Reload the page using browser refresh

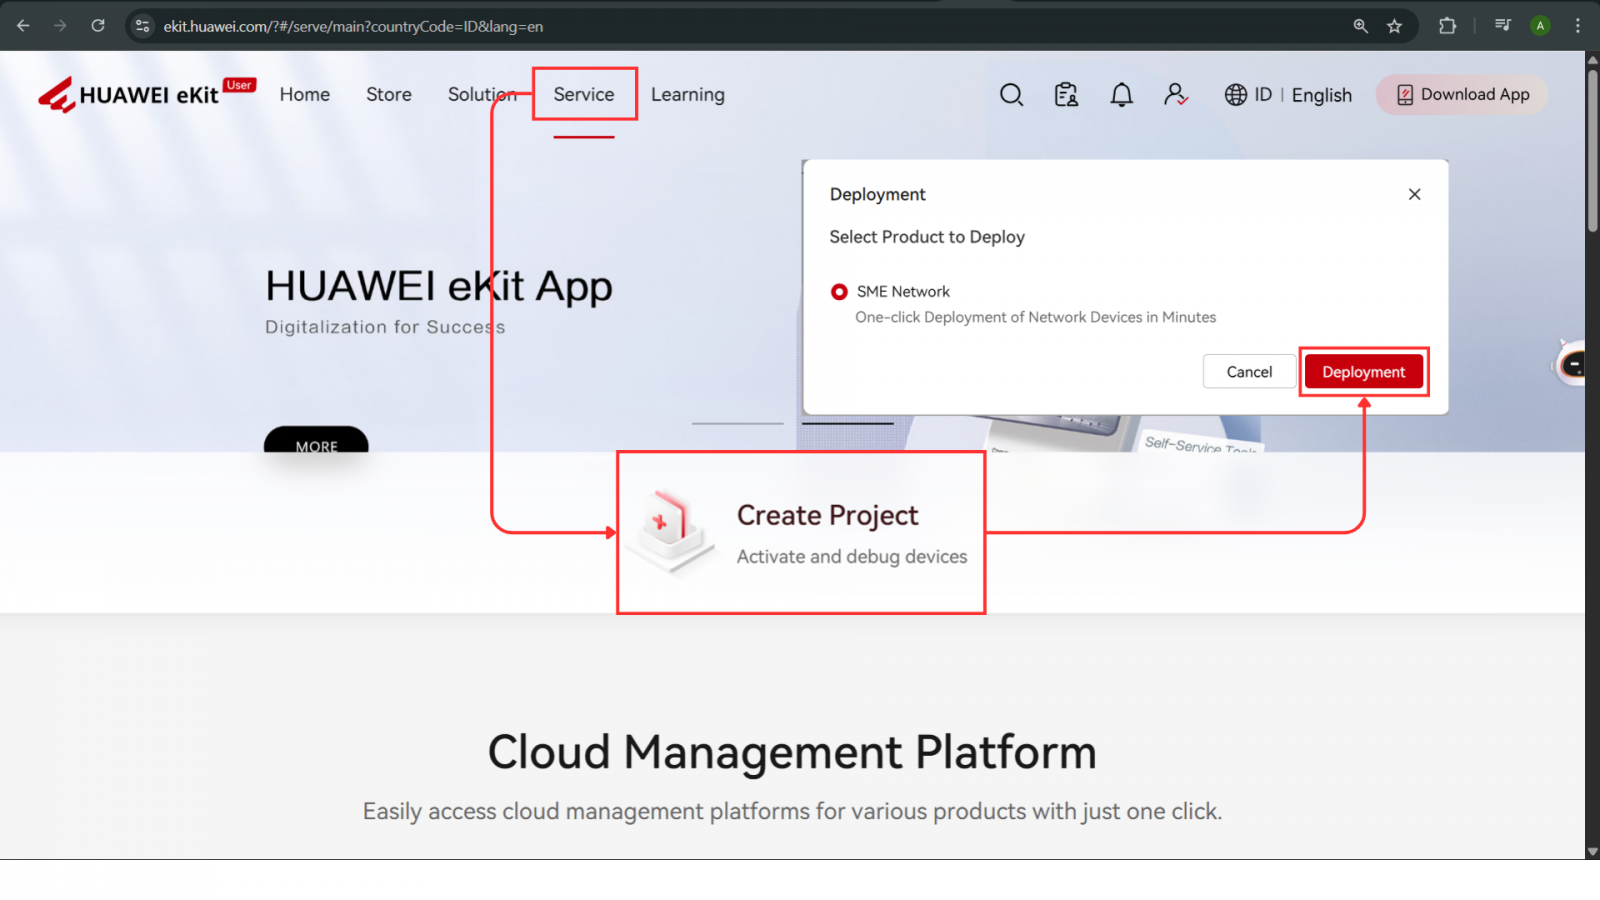(98, 26)
